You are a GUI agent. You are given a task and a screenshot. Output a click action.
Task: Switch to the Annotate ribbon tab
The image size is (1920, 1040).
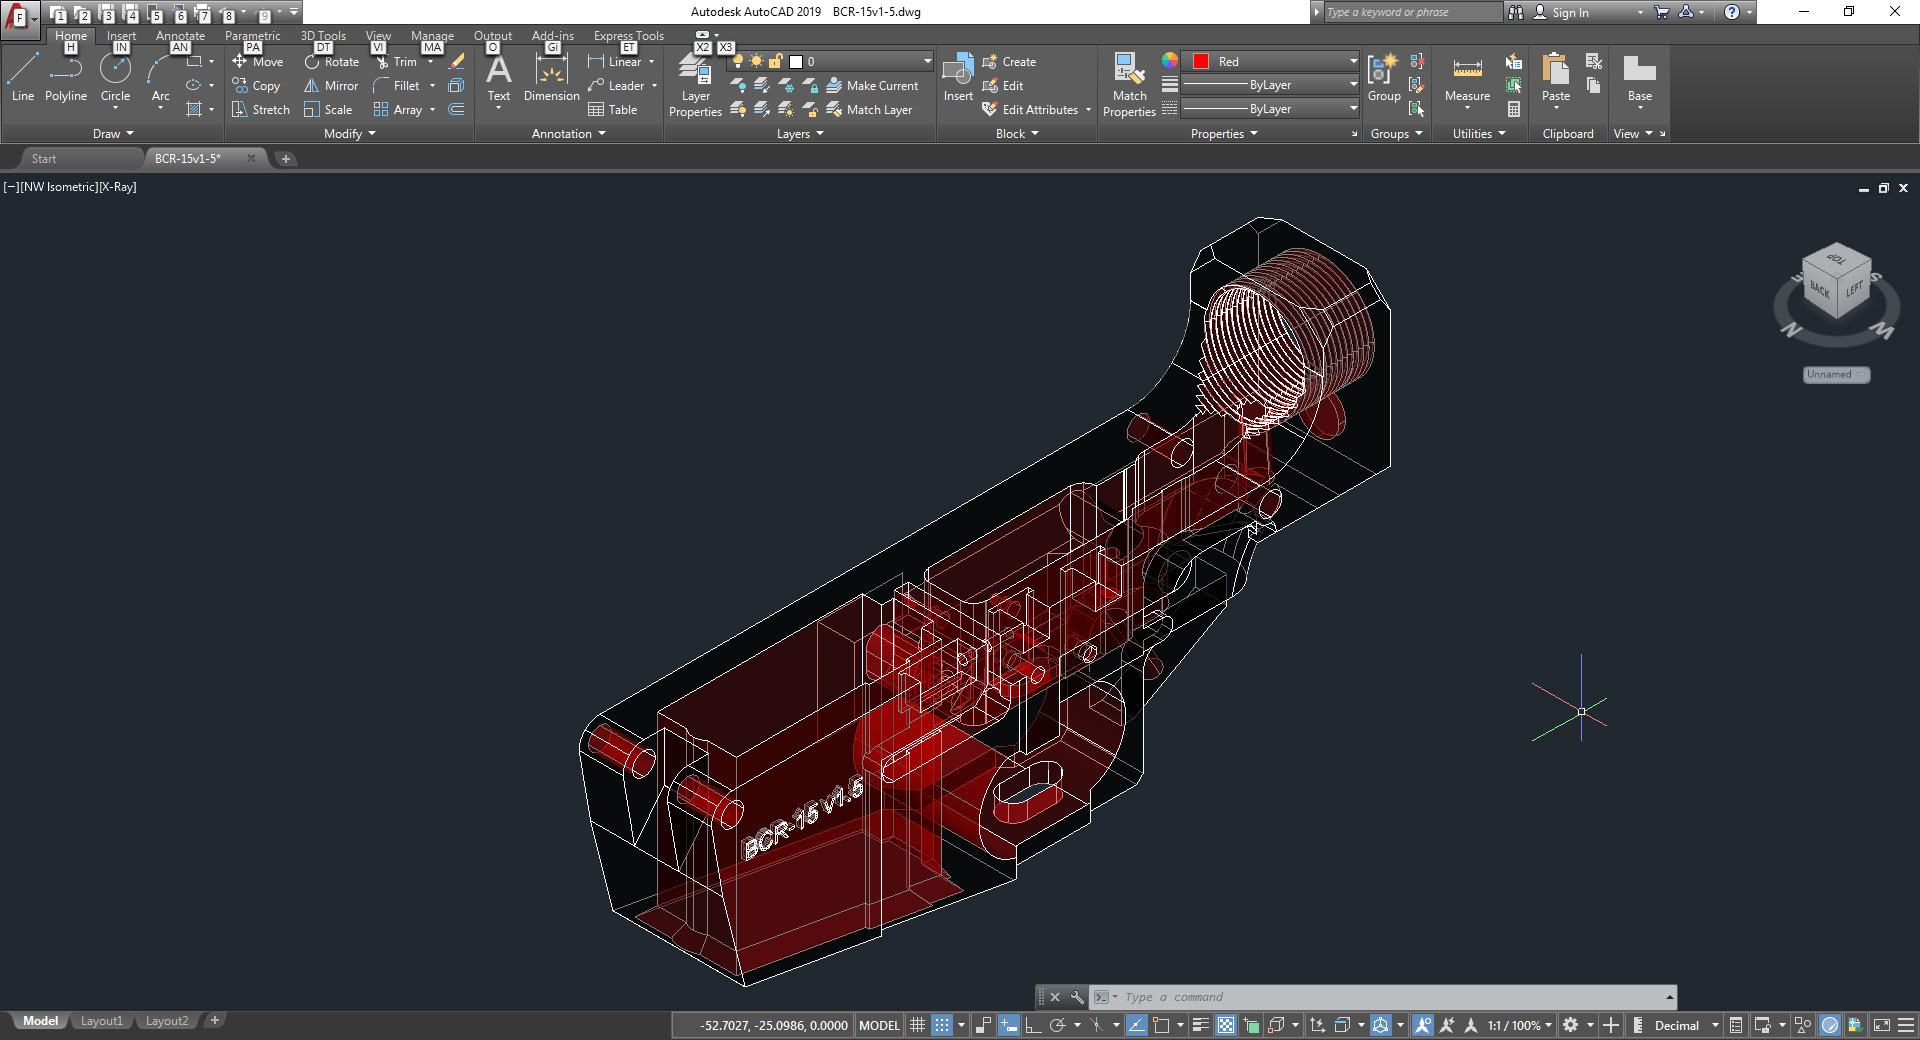click(180, 36)
